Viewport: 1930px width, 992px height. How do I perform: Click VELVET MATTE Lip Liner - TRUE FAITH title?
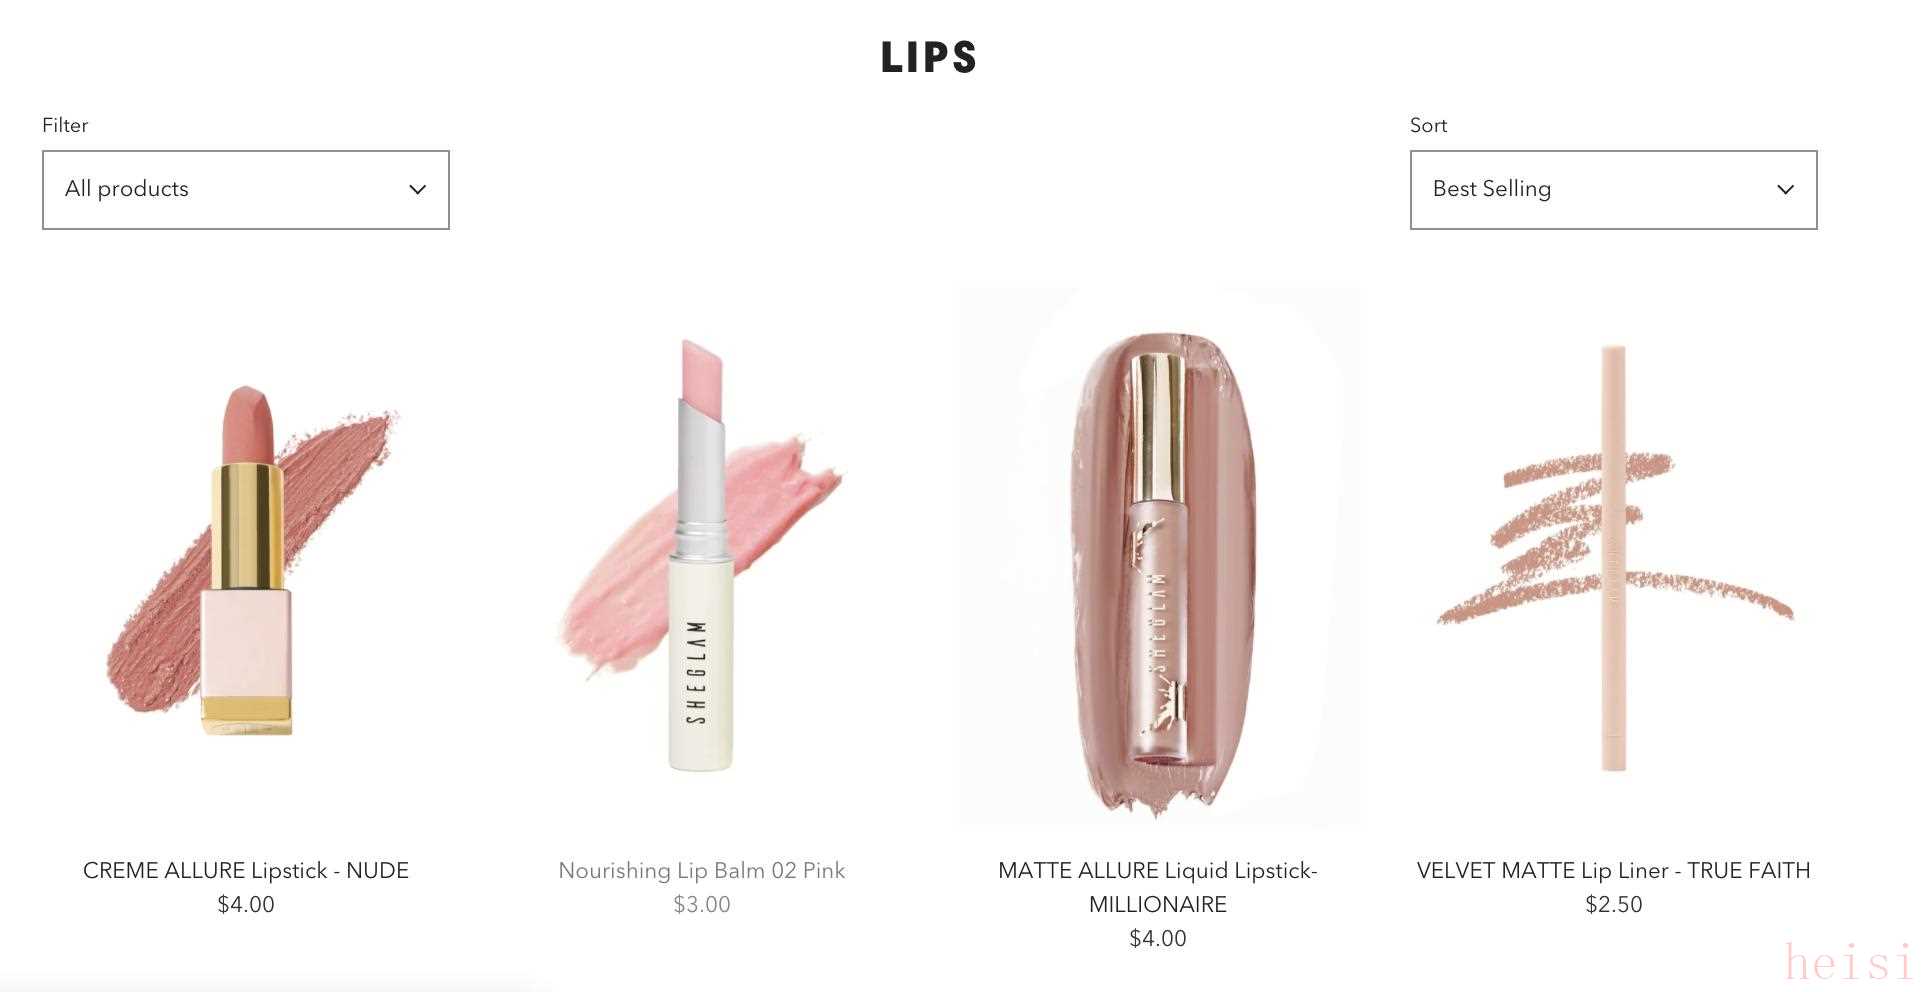pyautogui.click(x=1613, y=871)
